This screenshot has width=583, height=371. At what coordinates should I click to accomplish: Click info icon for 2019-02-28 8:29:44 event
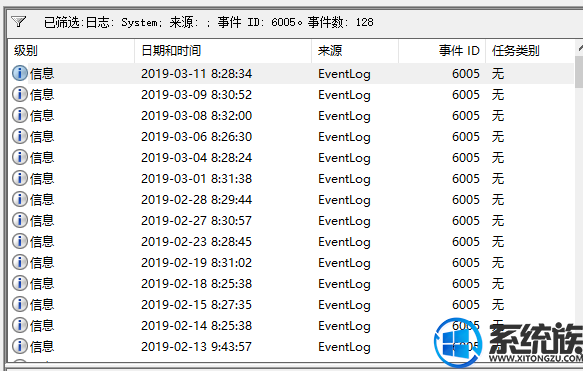(20, 199)
